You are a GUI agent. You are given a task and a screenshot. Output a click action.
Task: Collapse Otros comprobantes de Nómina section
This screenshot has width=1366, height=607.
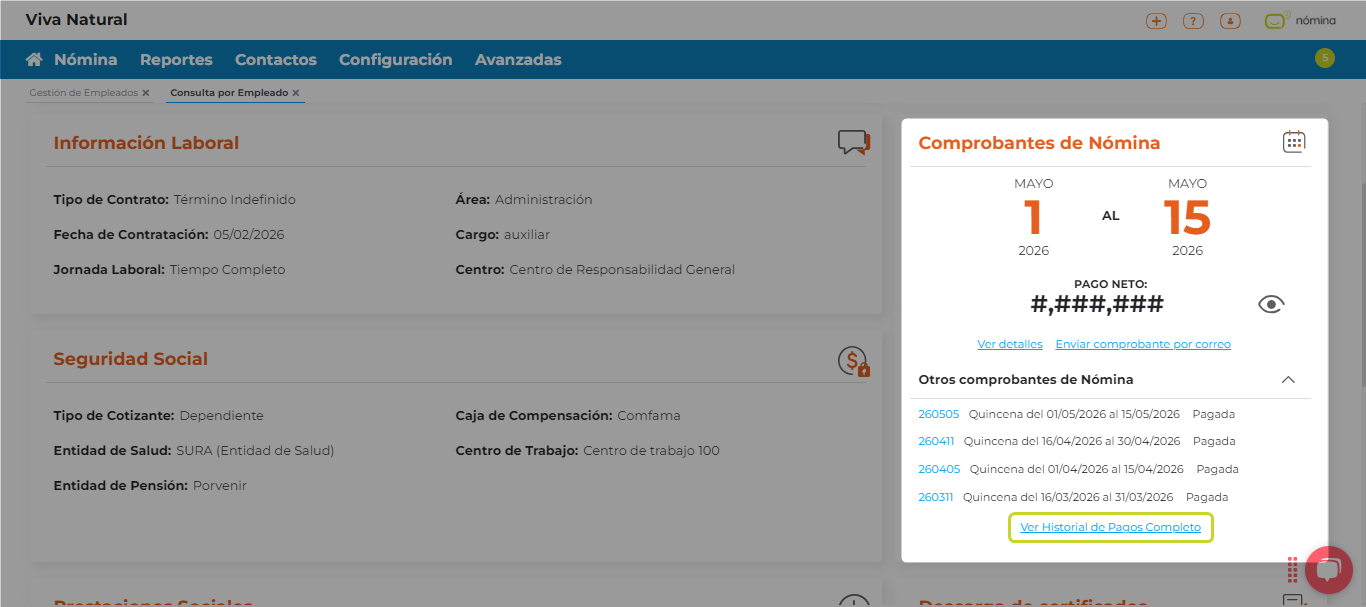(1288, 380)
